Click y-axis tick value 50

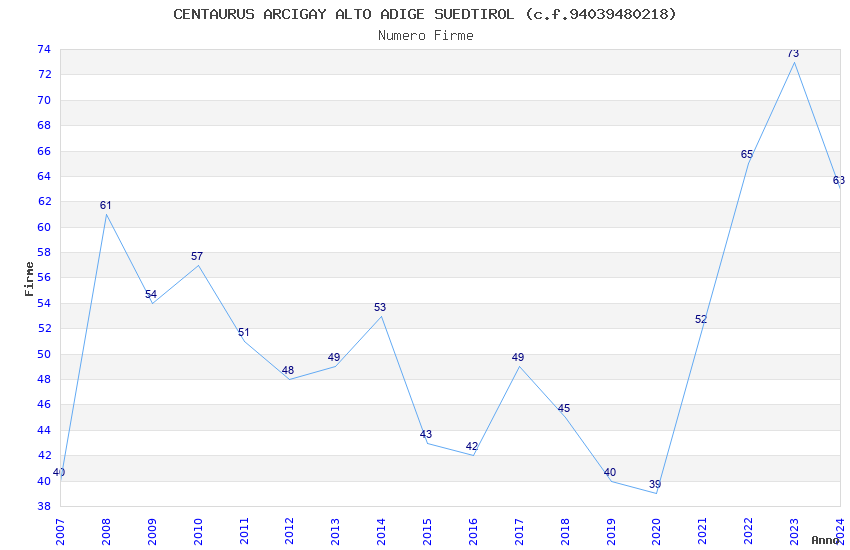click(44, 354)
